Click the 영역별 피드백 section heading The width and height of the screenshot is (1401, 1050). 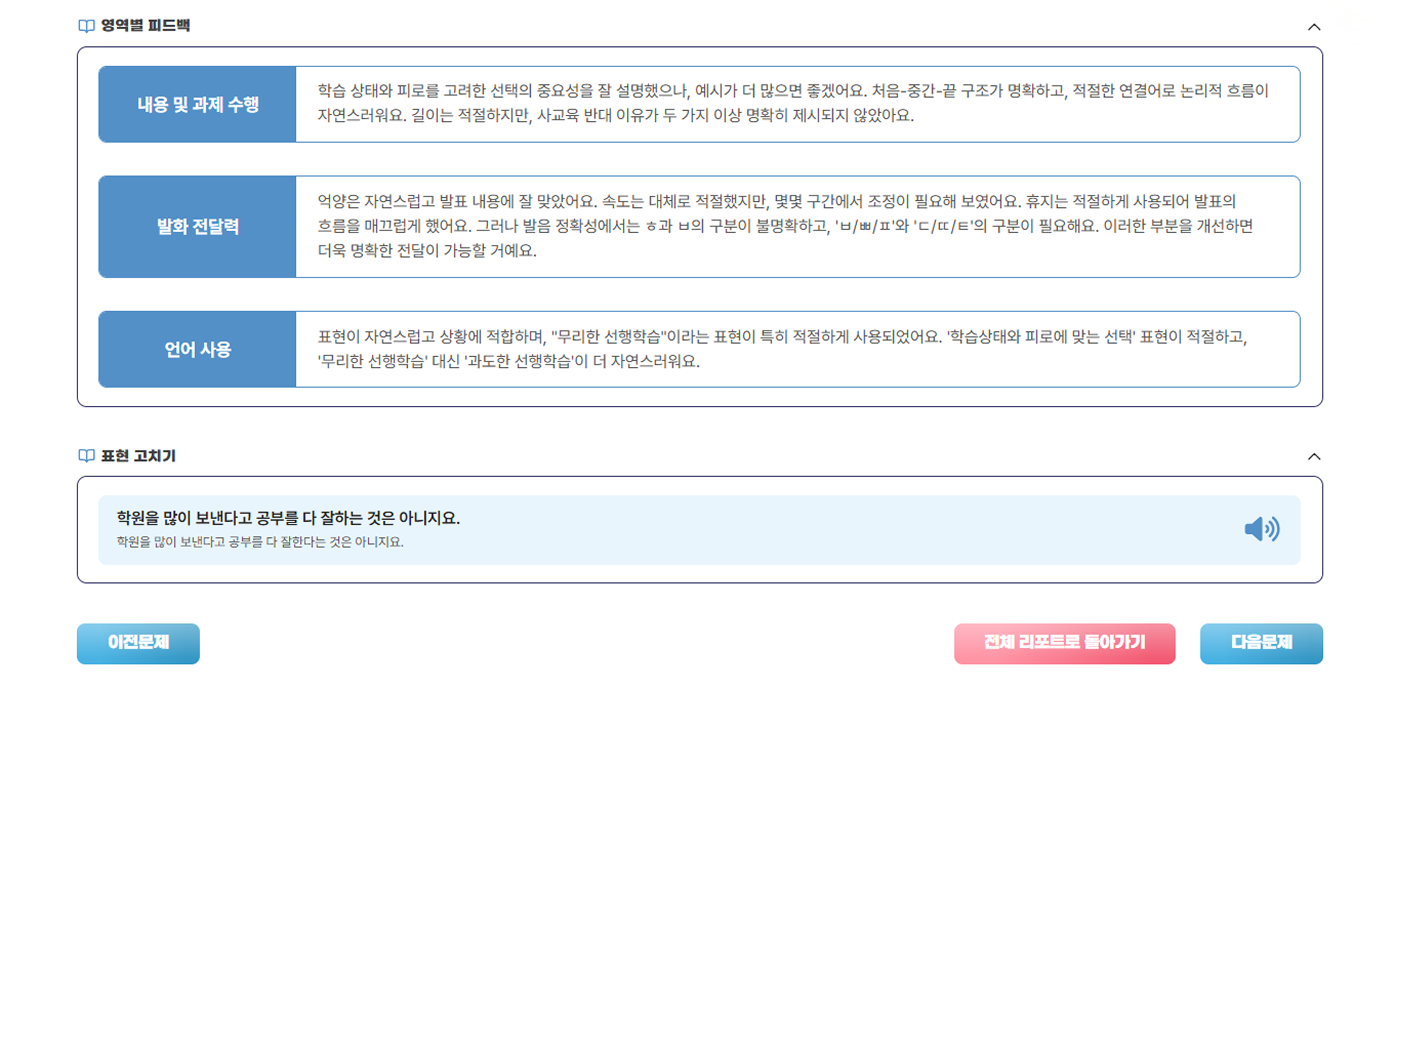(145, 26)
